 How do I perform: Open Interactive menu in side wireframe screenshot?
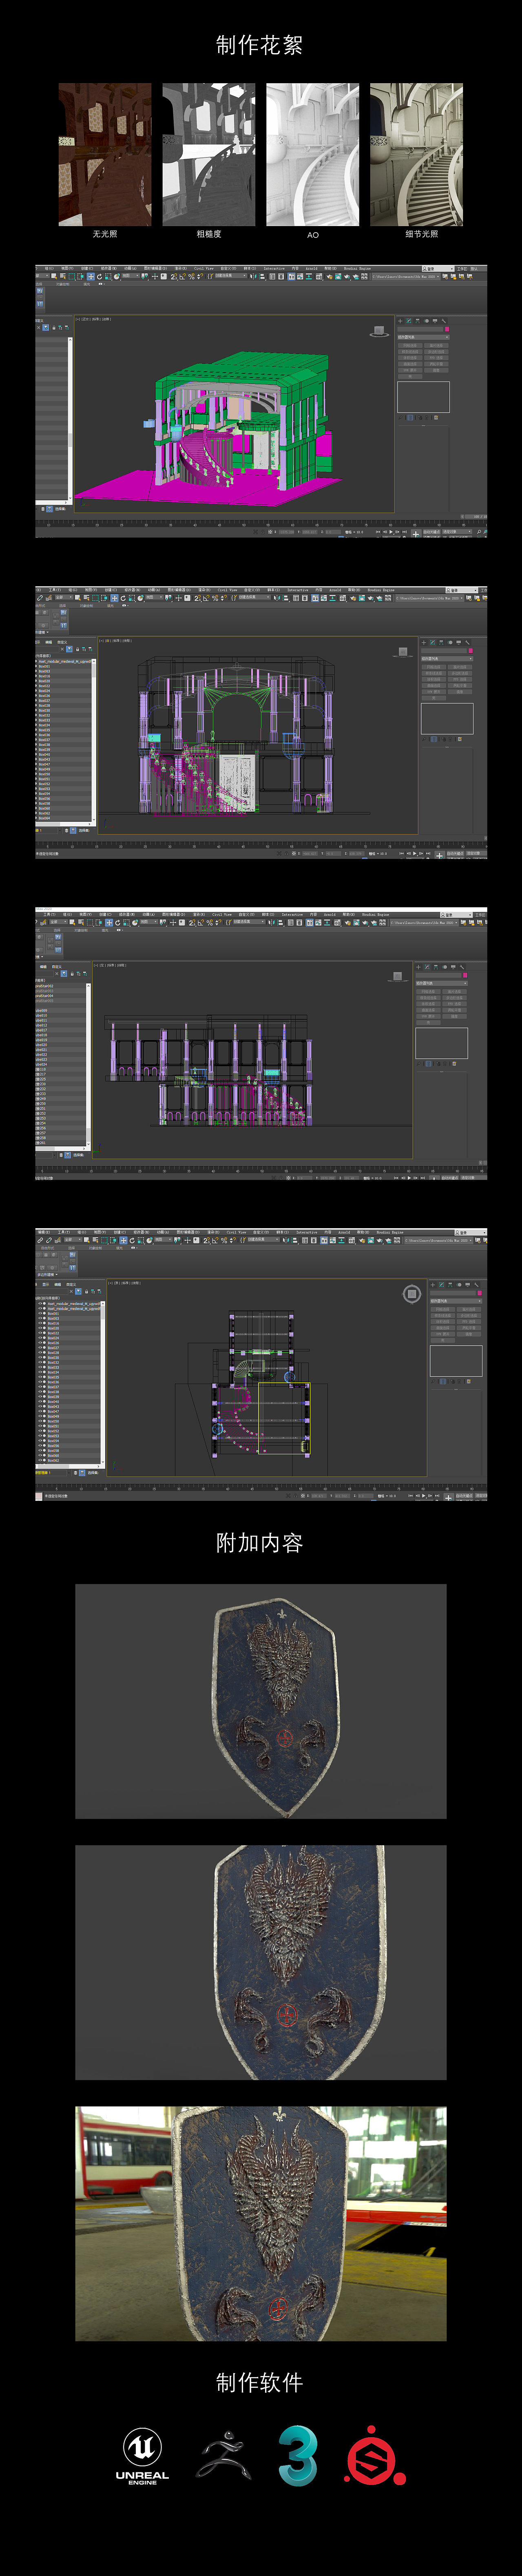coord(292,914)
